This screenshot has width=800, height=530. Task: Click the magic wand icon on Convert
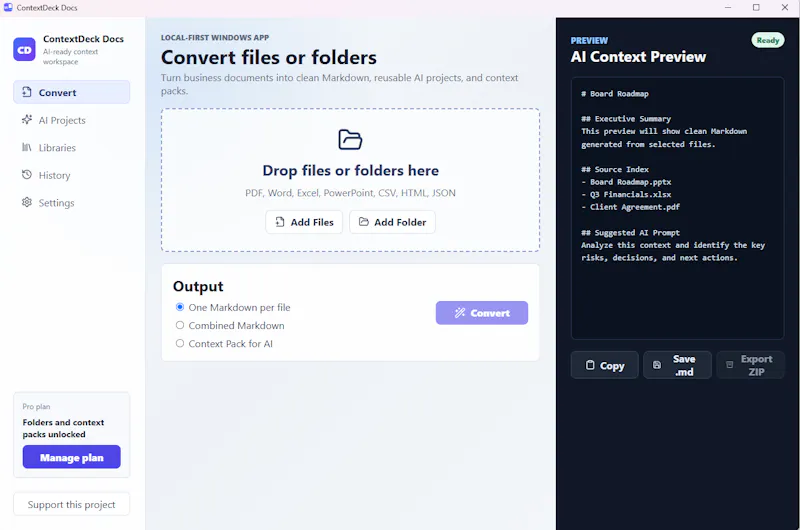pyautogui.click(x=460, y=313)
